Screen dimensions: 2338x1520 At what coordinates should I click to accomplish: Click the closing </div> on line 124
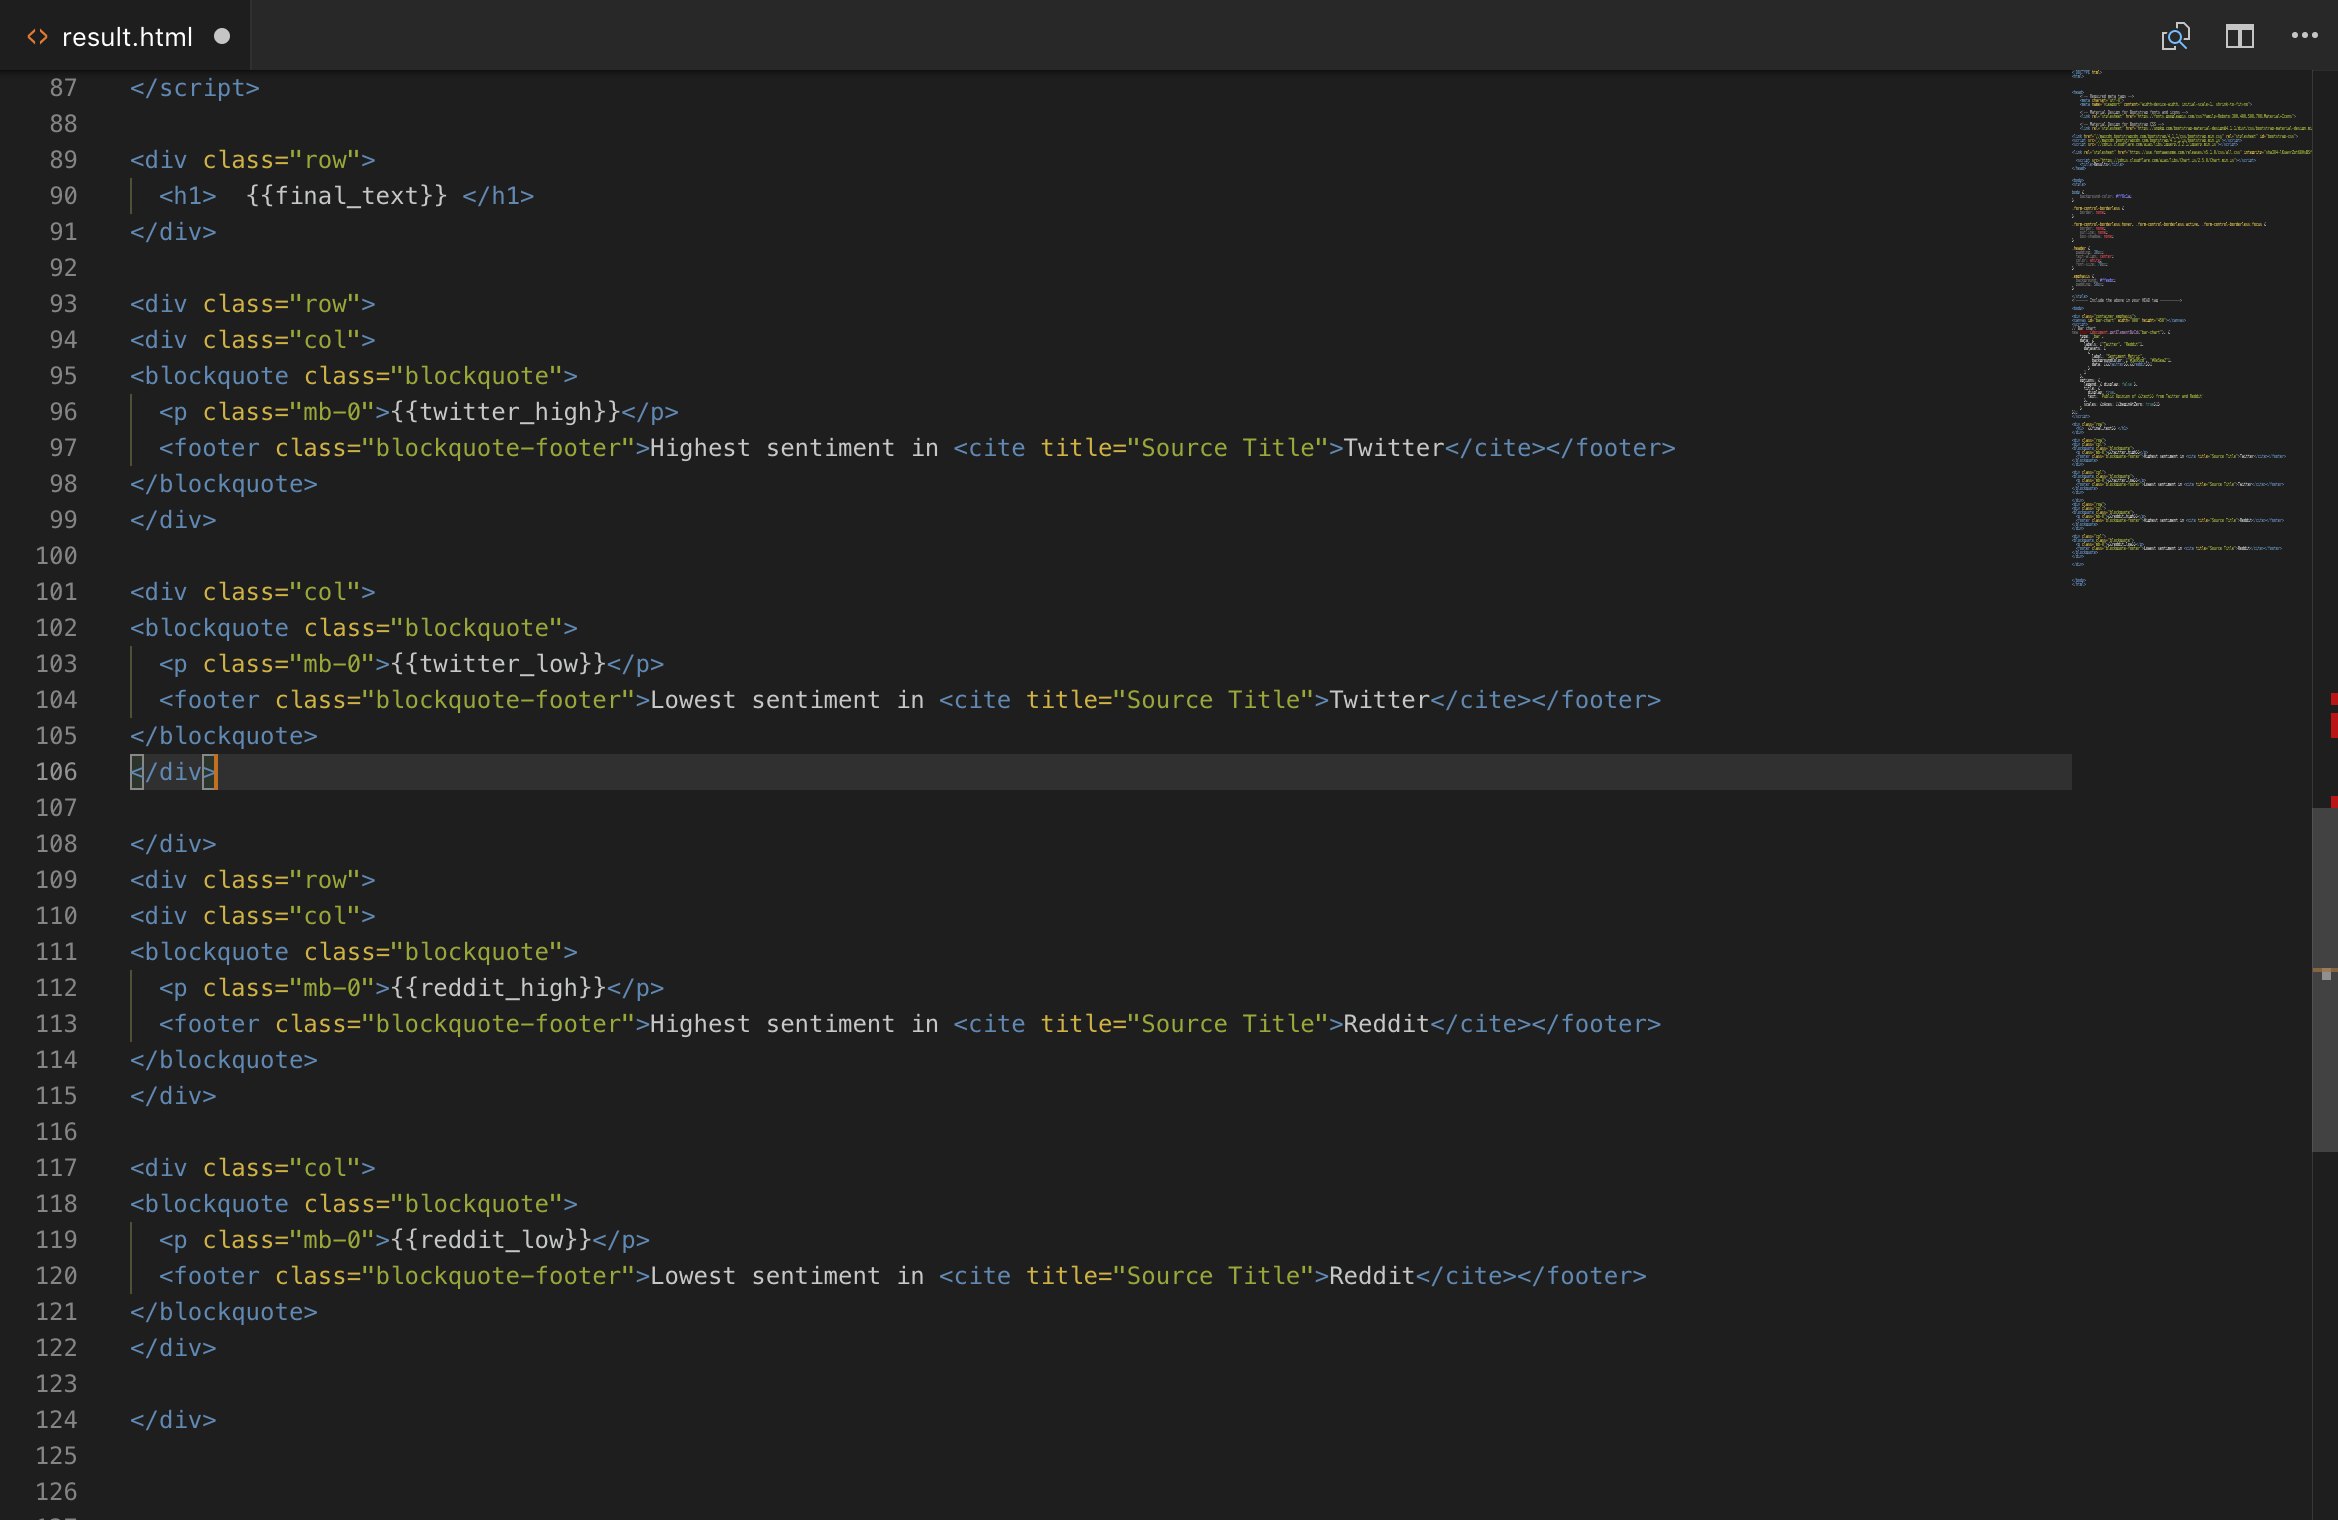pos(173,1420)
